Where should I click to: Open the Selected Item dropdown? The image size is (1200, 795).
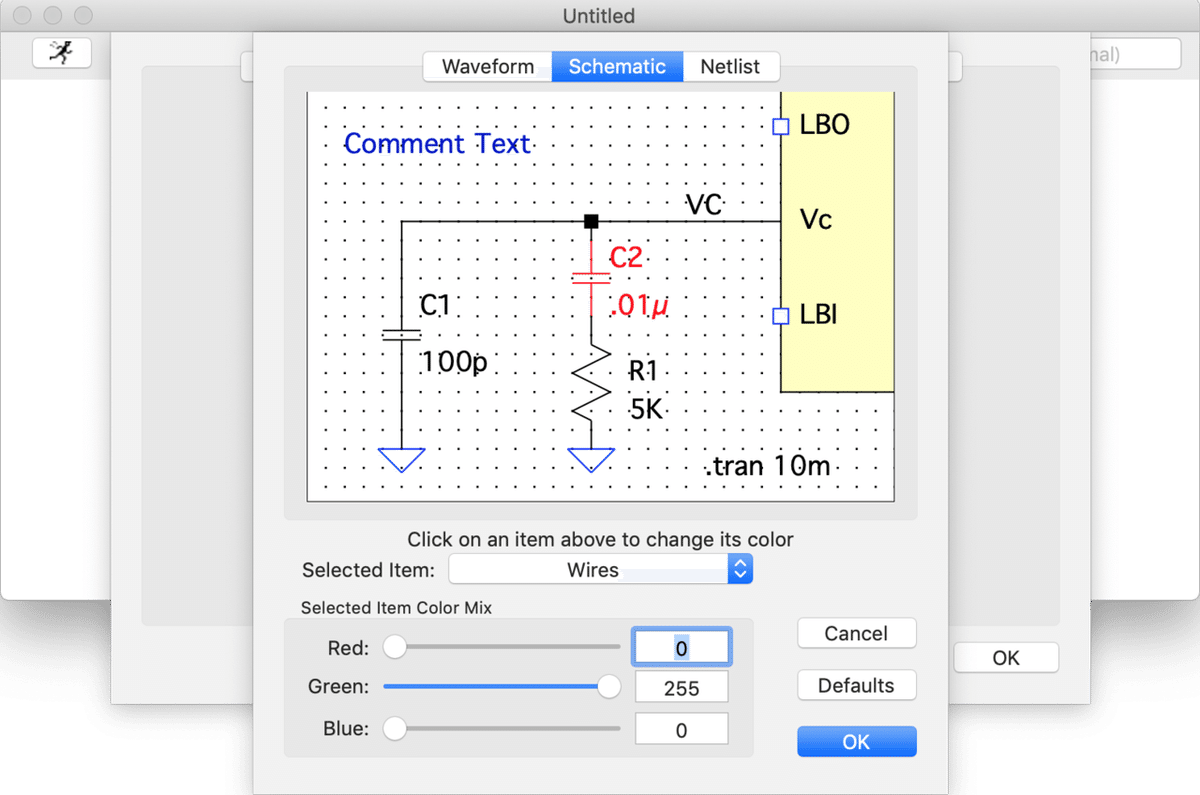[x=600, y=570]
